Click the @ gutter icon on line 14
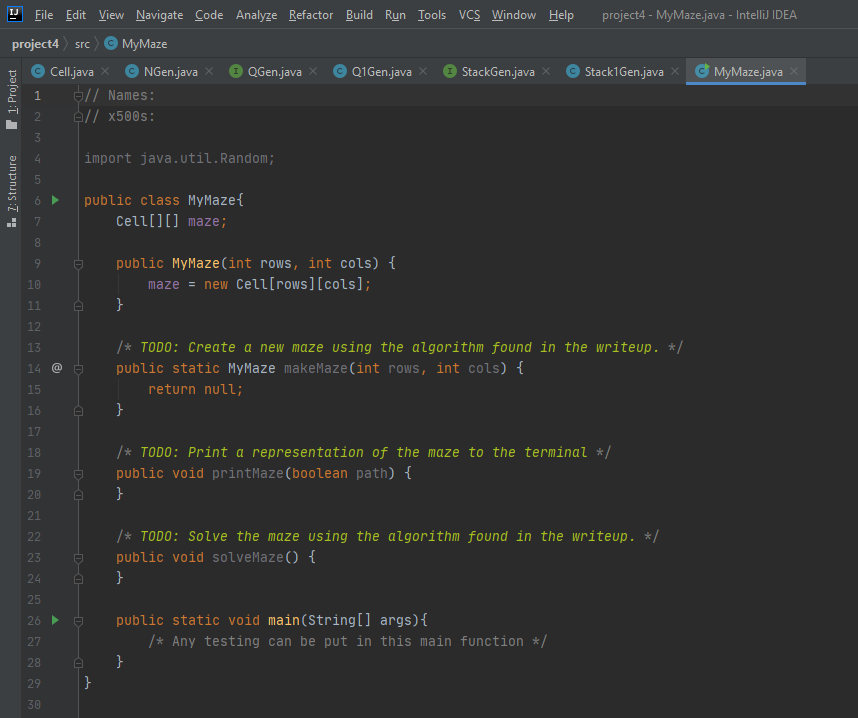This screenshot has width=858, height=718. [57, 368]
